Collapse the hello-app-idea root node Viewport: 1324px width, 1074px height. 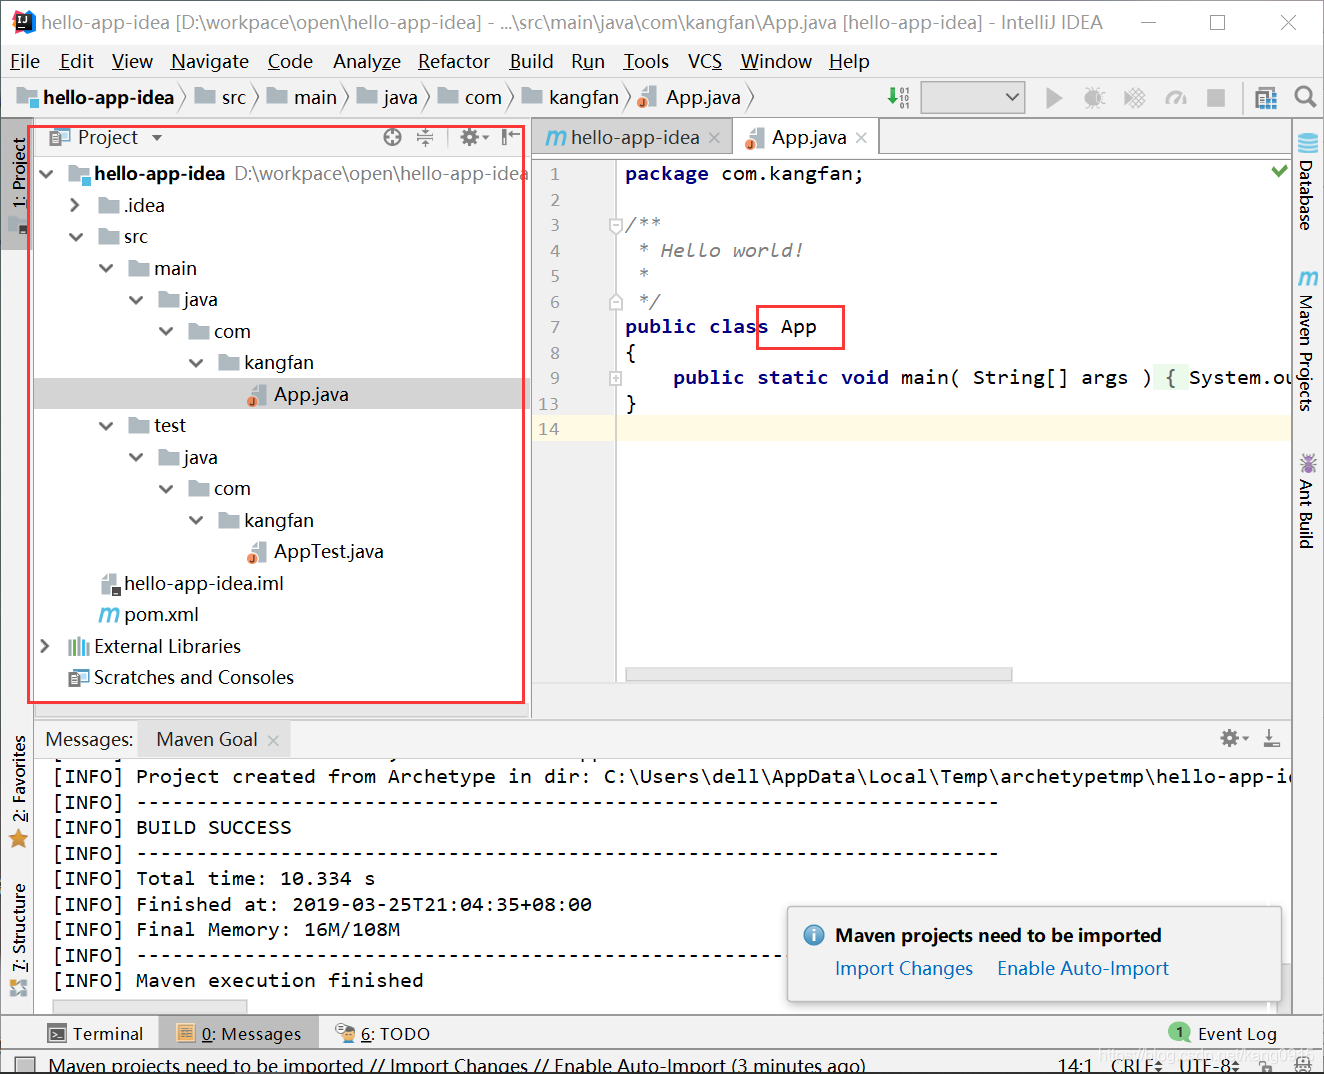pos(46,174)
